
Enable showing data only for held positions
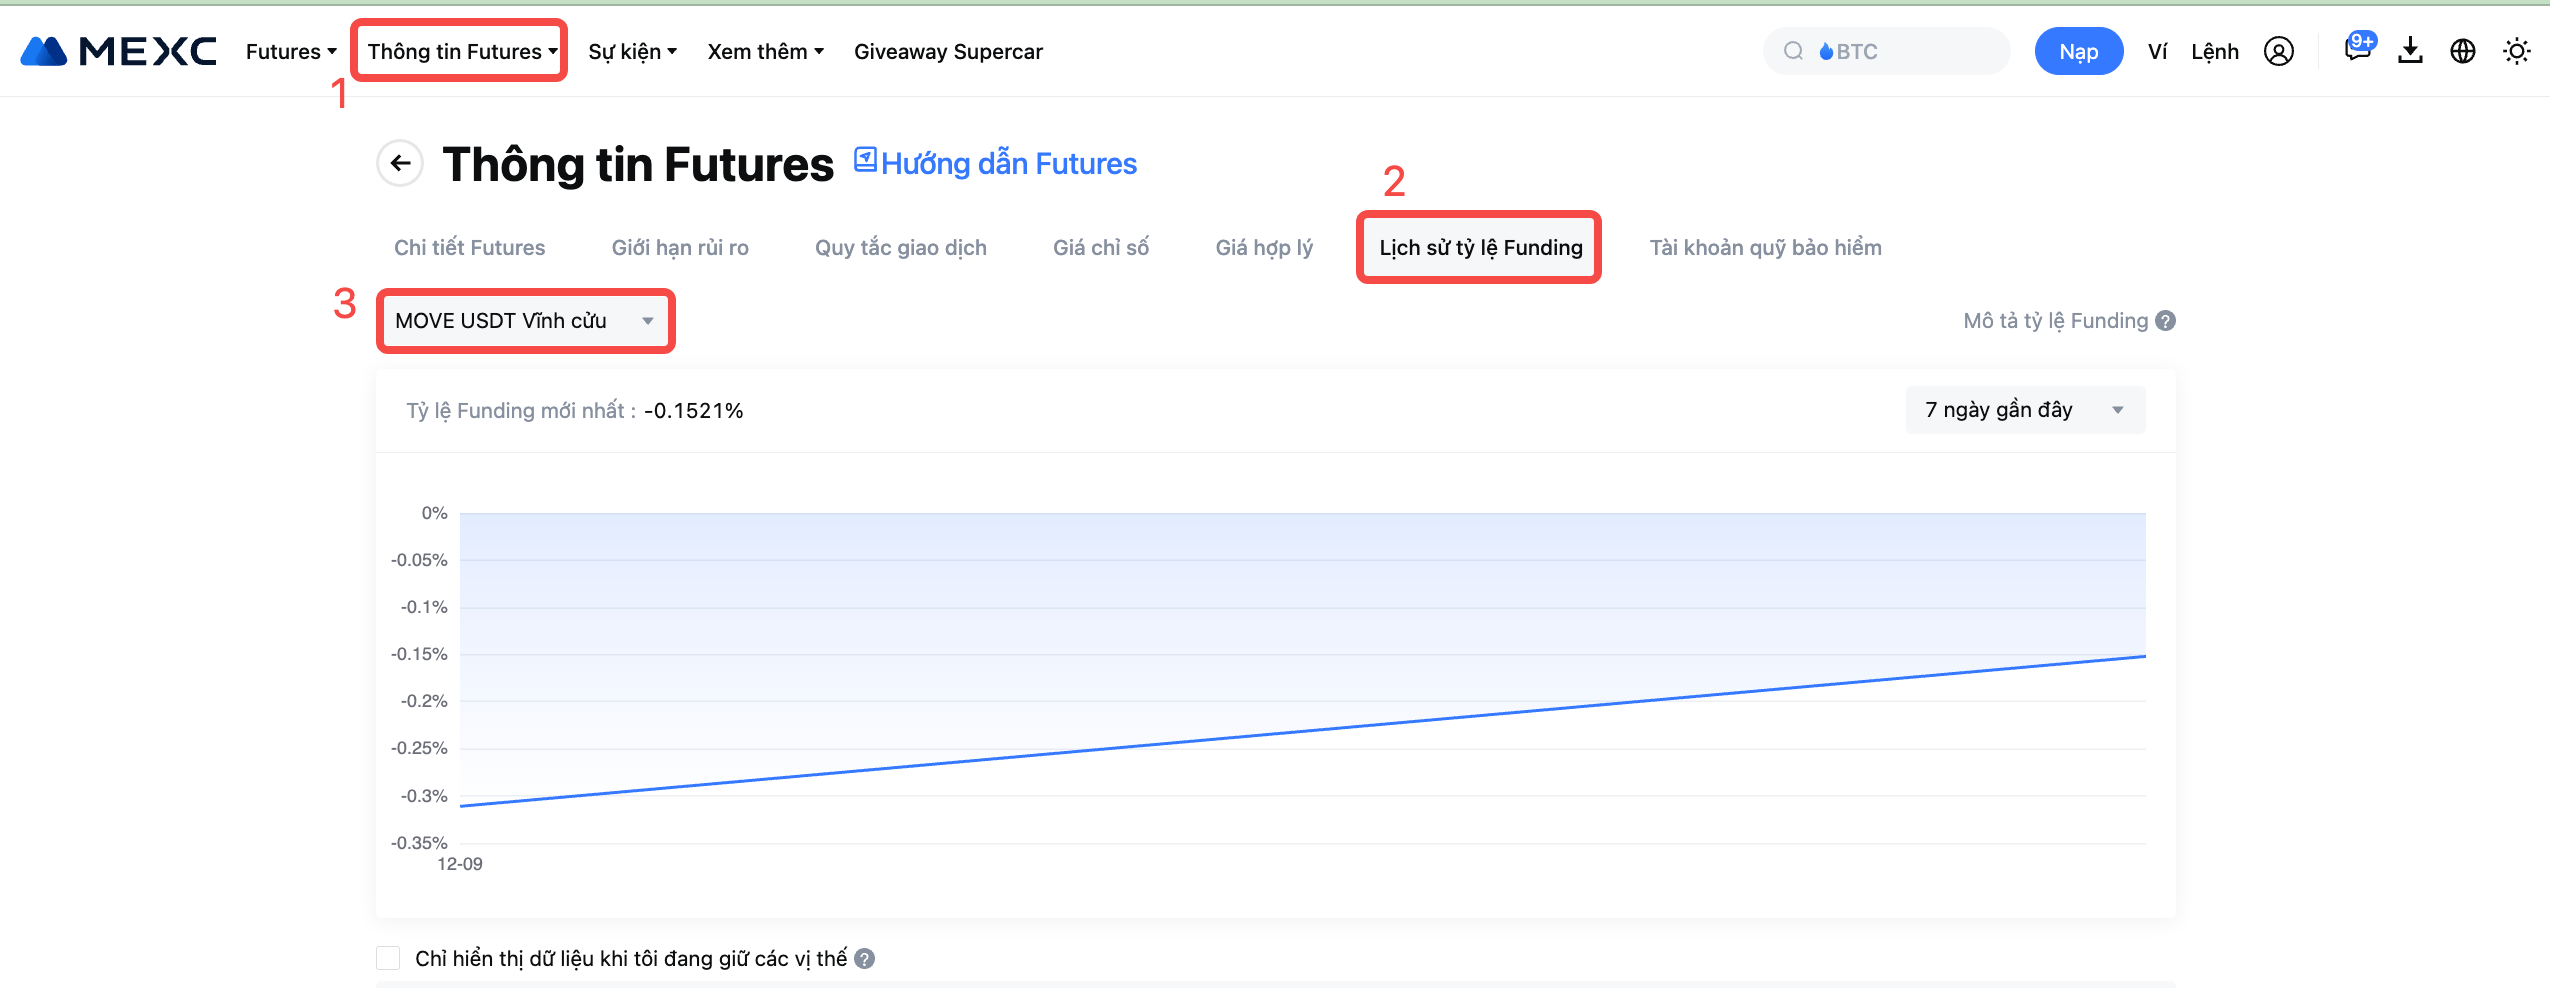388,958
